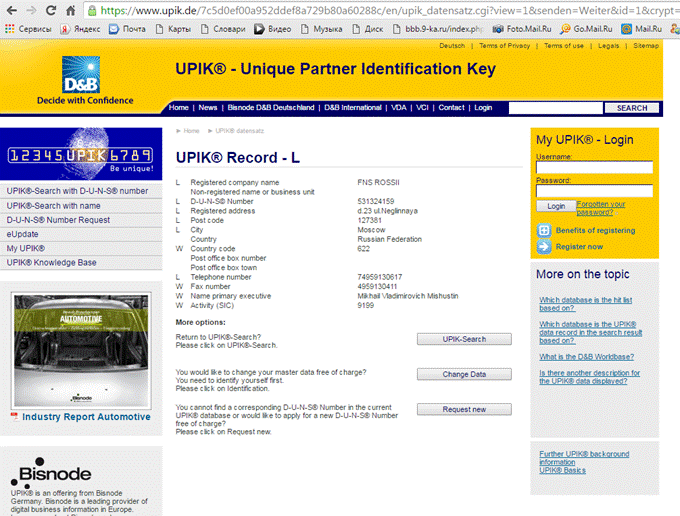Go to D&B International in navigation
The height and width of the screenshot is (516, 680).
pos(352,107)
